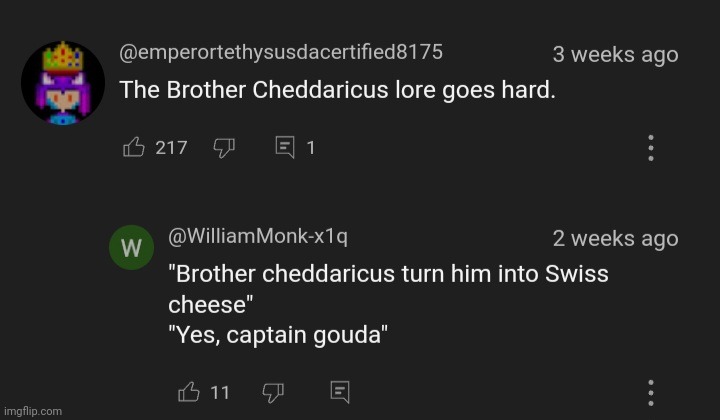Viewport: 720px width, 420px height.
Task: Open replies icon on top comment
Action: [285, 148]
